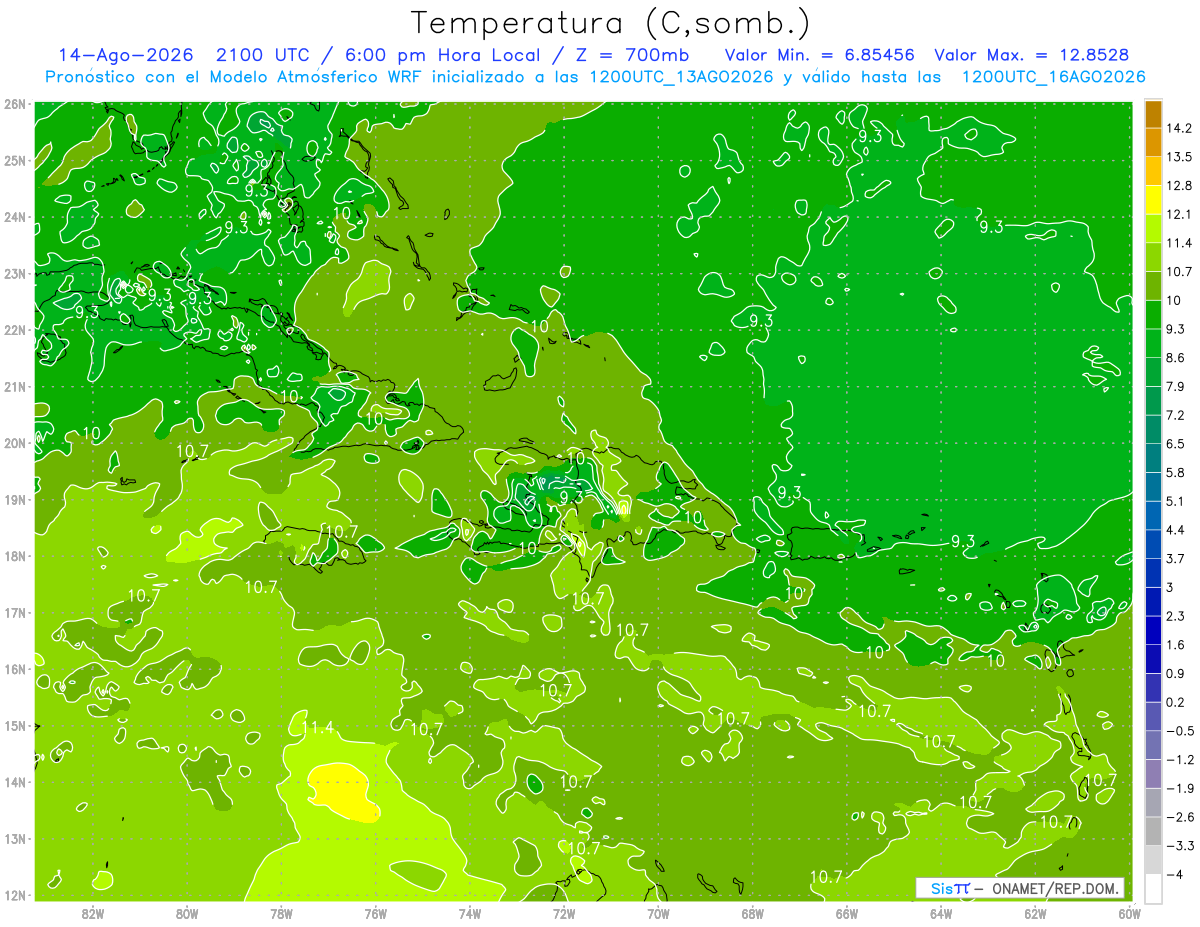The image size is (1200, 927).
Task: Click the legend swatch between 13.5 and 14.2
Action: tap(1153, 142)
